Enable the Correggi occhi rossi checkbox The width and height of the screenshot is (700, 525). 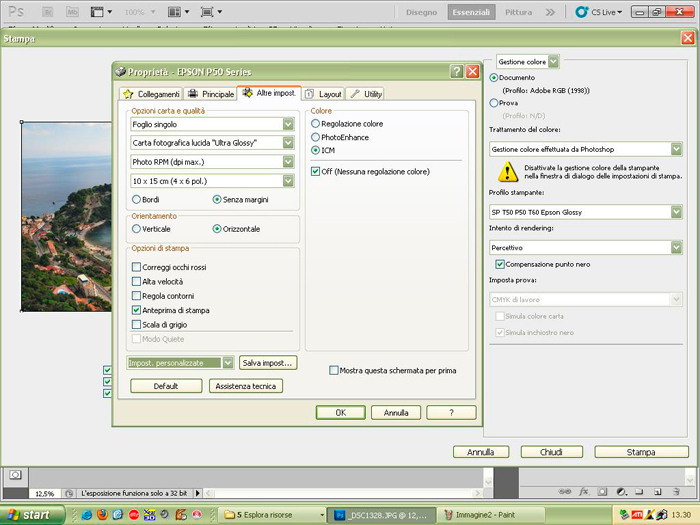tap(136, 267)
